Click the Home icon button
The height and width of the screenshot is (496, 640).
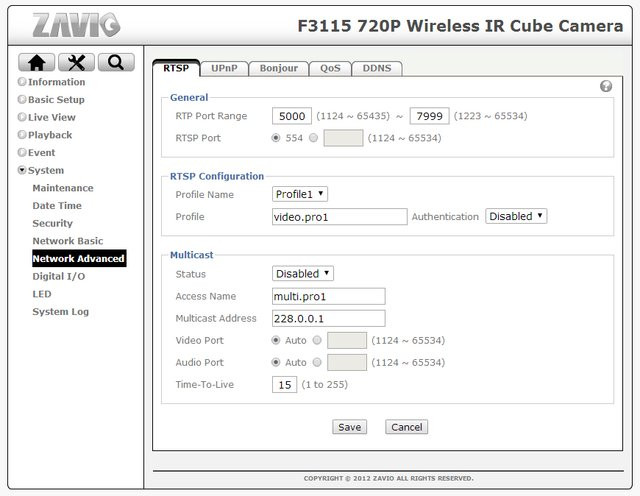tap(36, 62)
